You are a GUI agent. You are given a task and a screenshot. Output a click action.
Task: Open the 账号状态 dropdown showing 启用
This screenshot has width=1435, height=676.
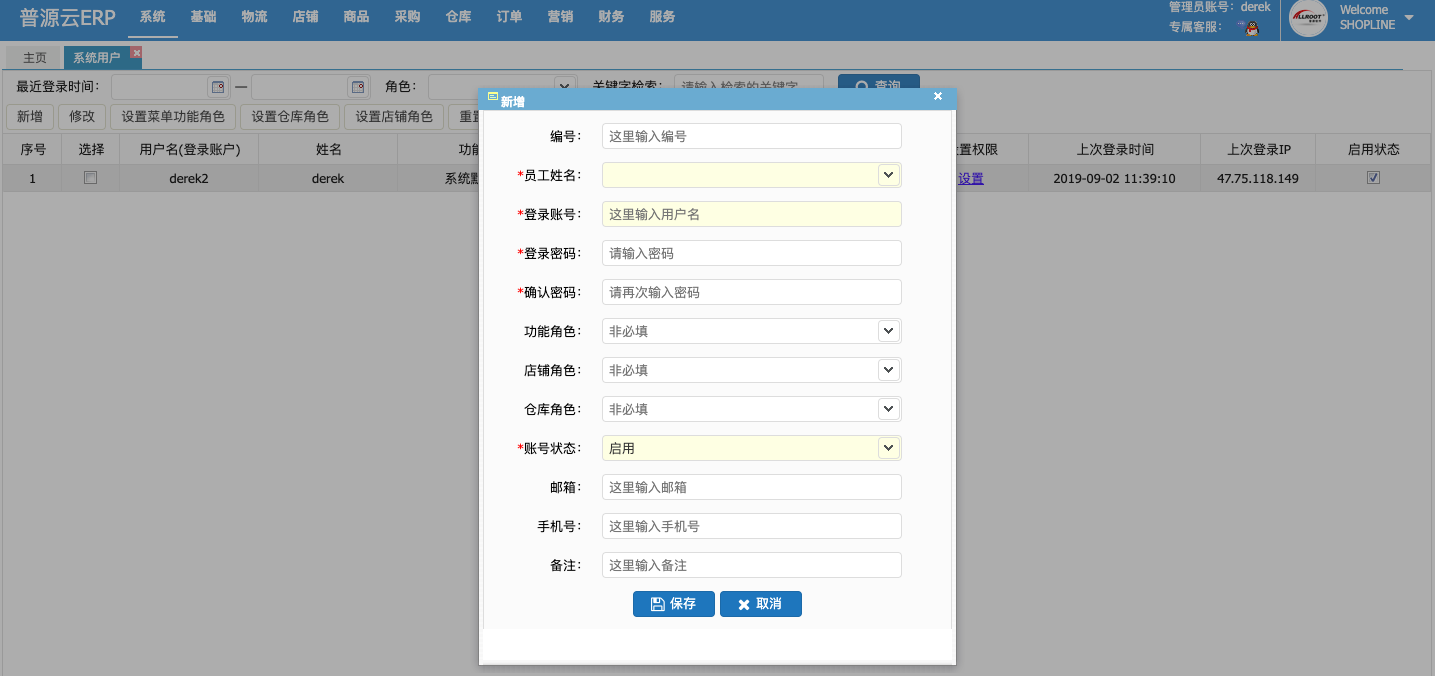(x=888, y=448)
